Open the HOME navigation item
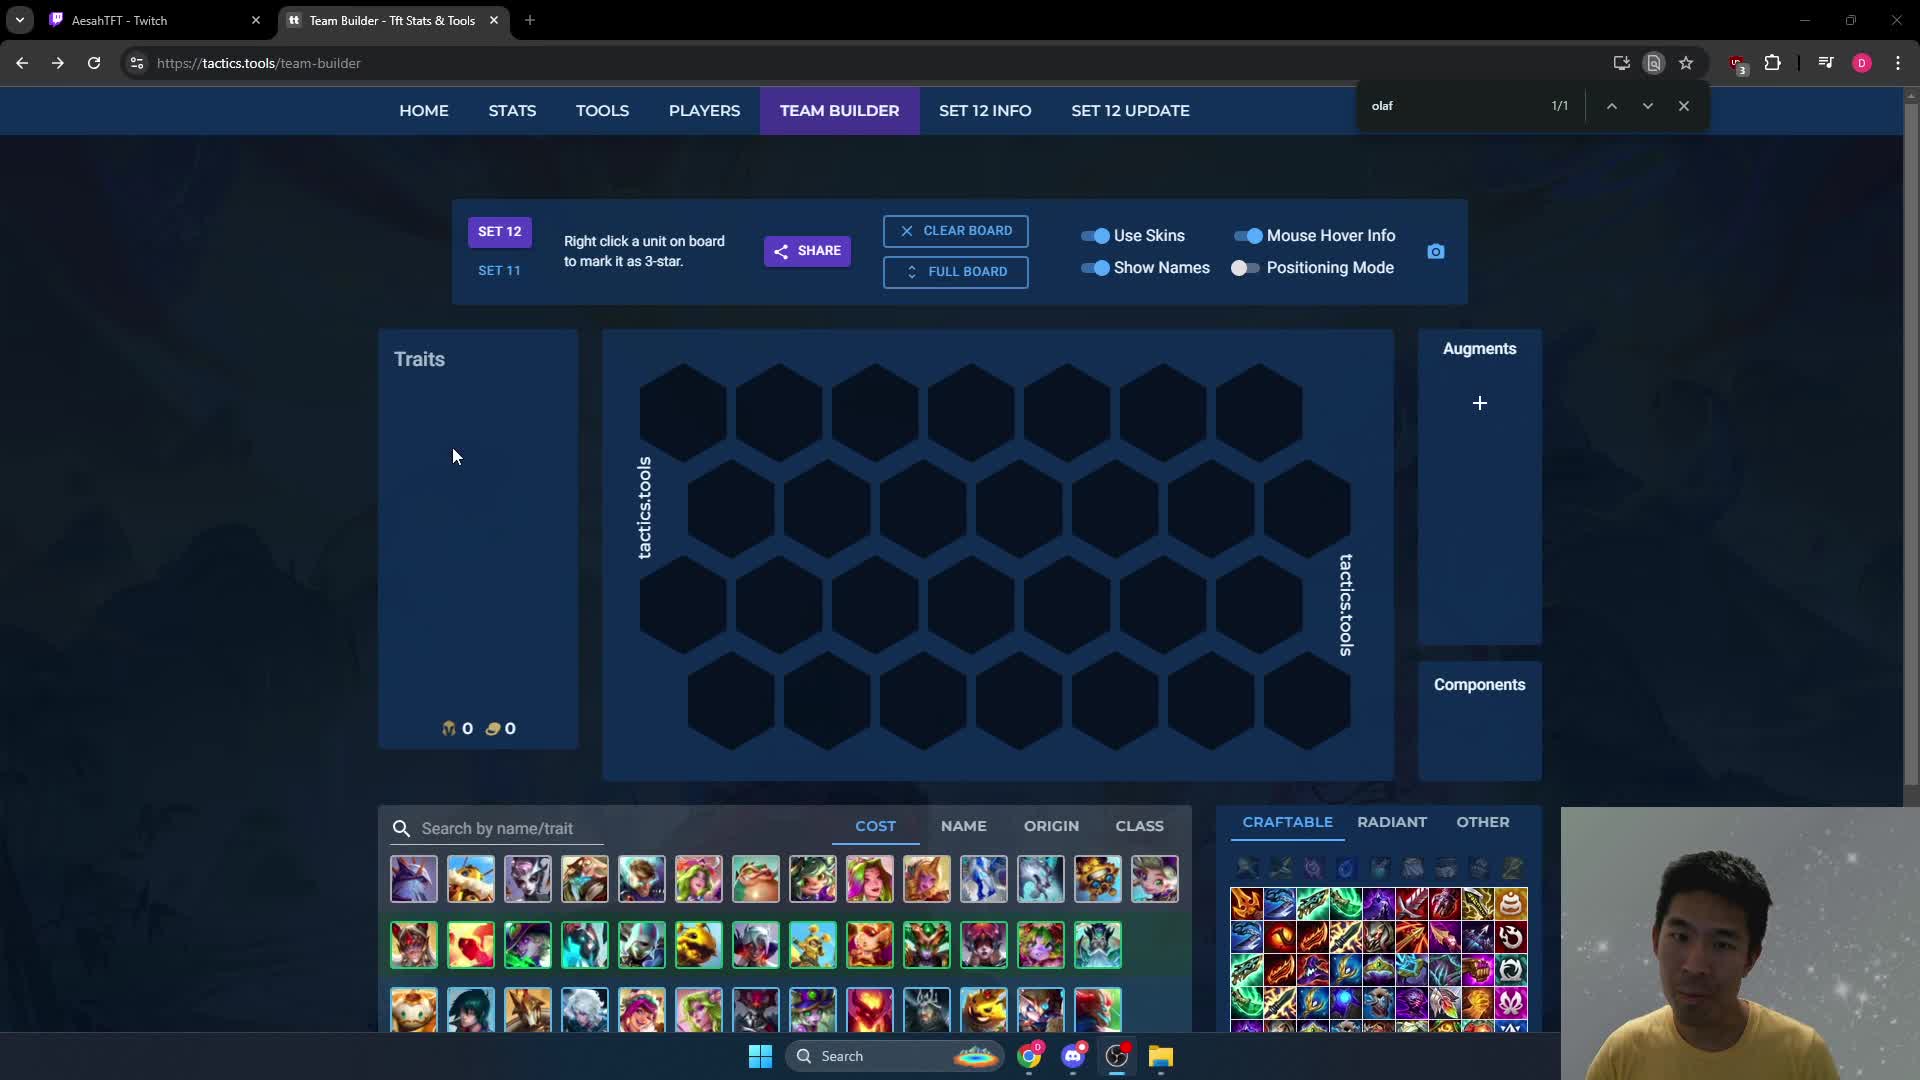Screen dimensions: 1920x1080 [x=424, y=111]
